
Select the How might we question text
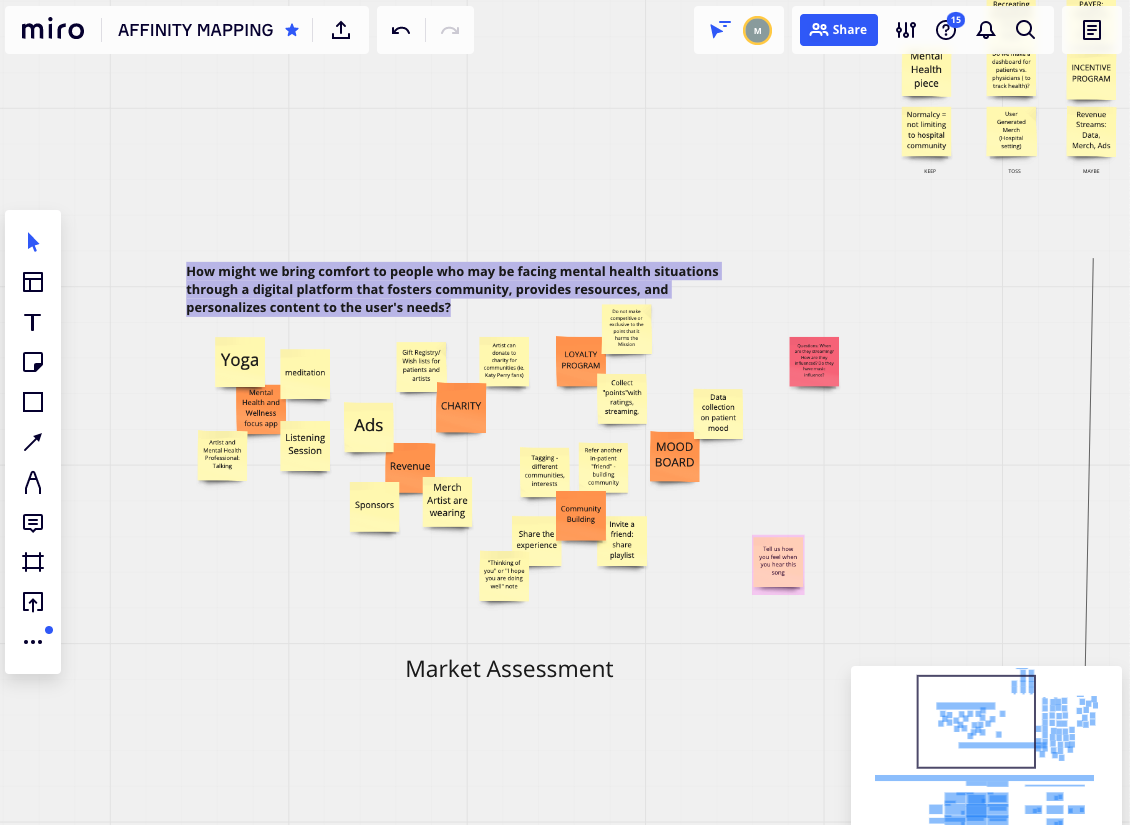(453, 290)
